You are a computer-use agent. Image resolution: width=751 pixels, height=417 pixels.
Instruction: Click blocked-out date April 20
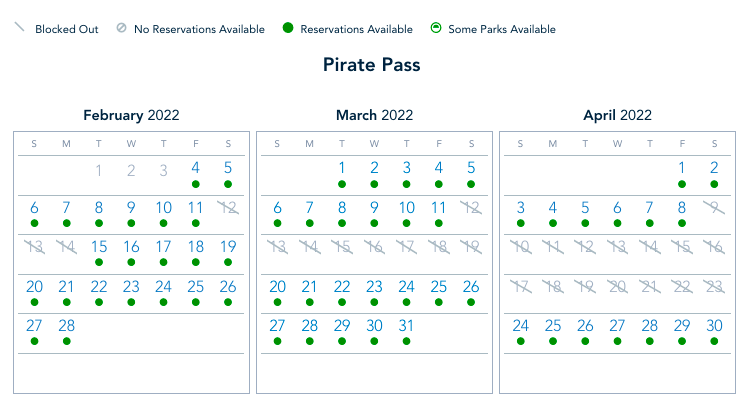click(617, 286)
